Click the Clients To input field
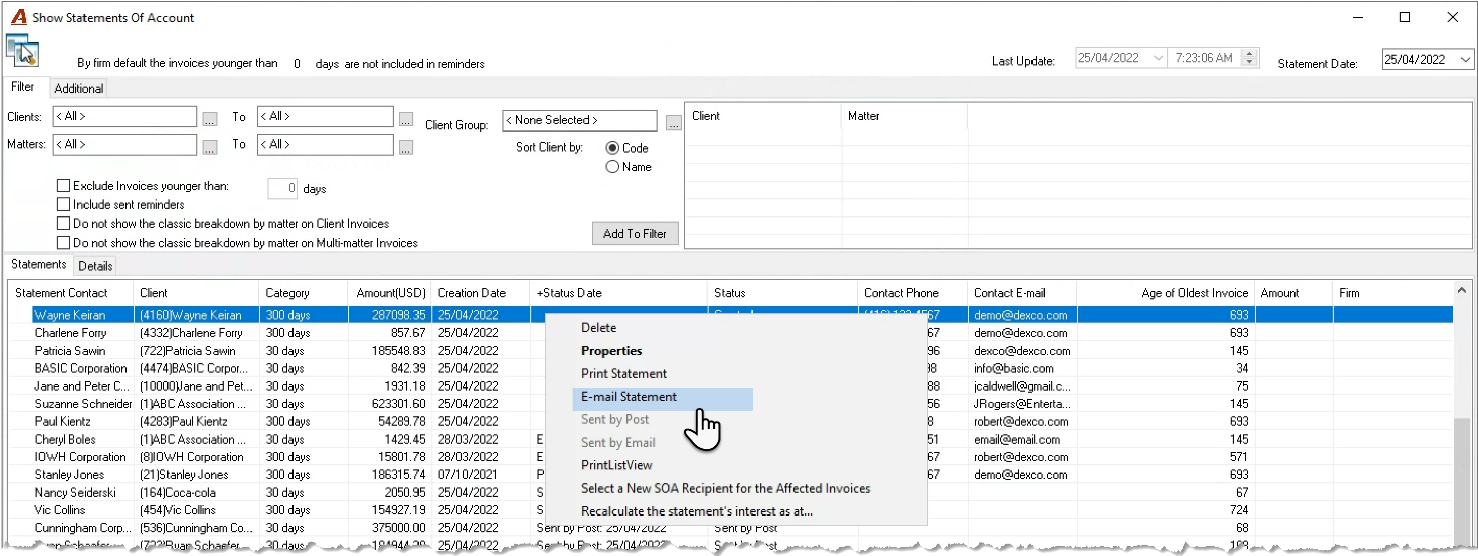 325,117
